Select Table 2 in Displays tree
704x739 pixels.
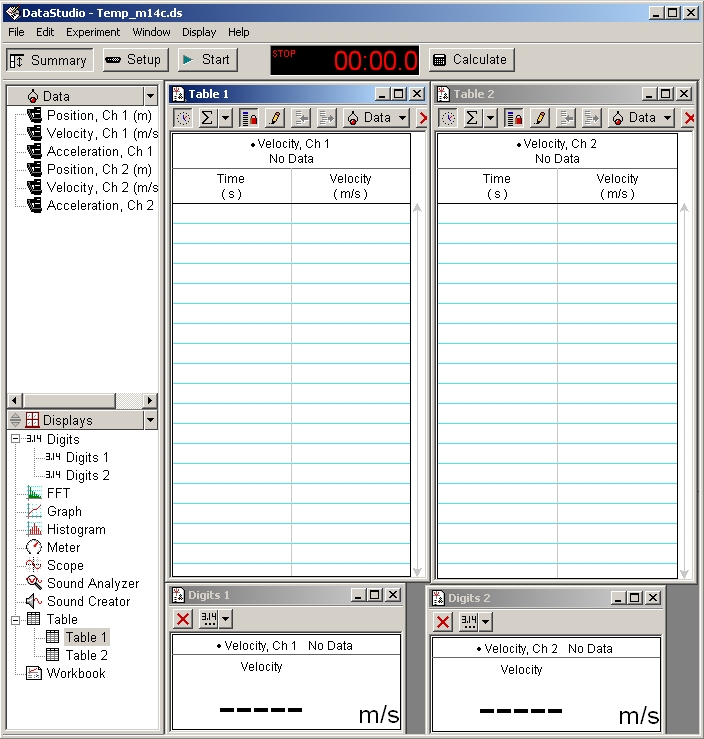(x=77, y=655)
